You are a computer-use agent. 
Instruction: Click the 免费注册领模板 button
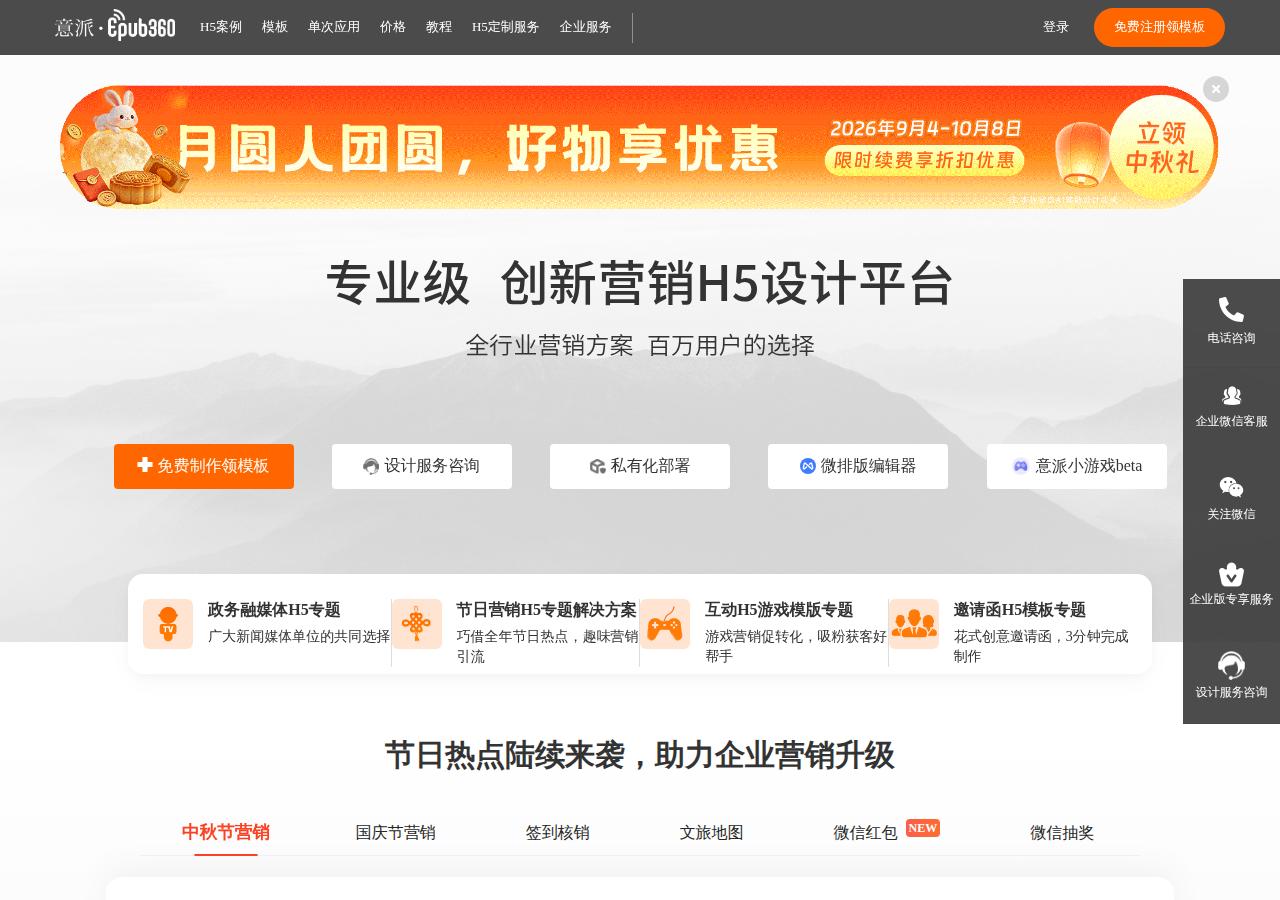(x=1159, y=27)
